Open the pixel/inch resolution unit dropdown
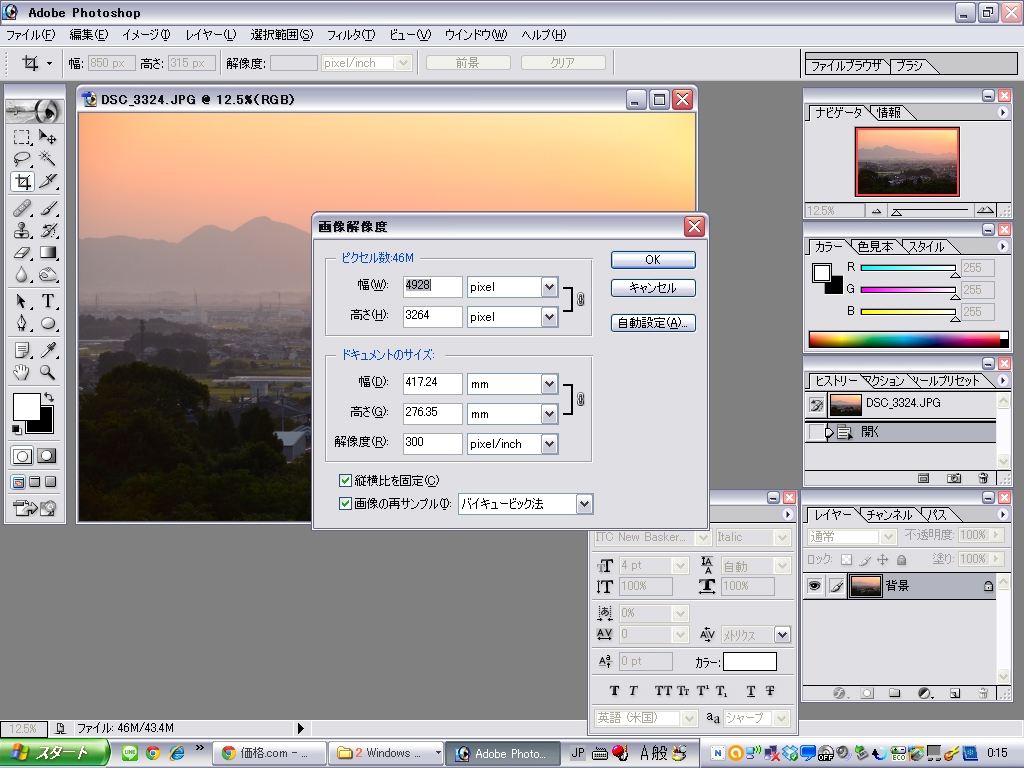Viewport: 1024px width, 768px height. coord(548,443)
